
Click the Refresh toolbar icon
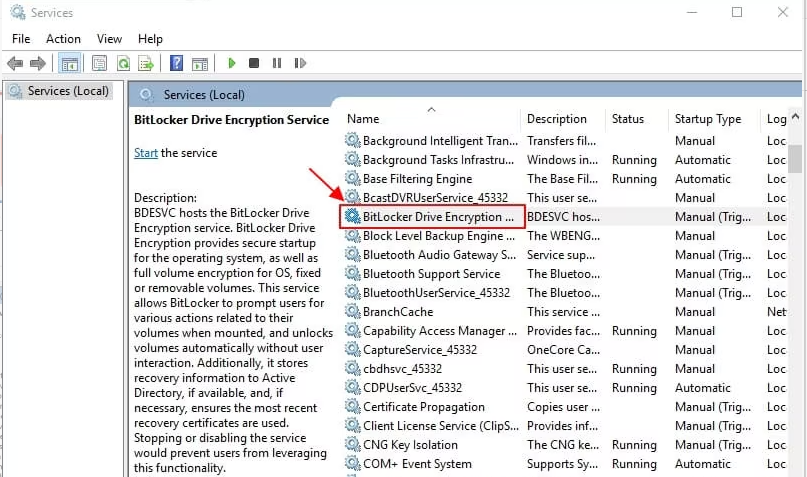pyautogui.click(x=123, y=63)
